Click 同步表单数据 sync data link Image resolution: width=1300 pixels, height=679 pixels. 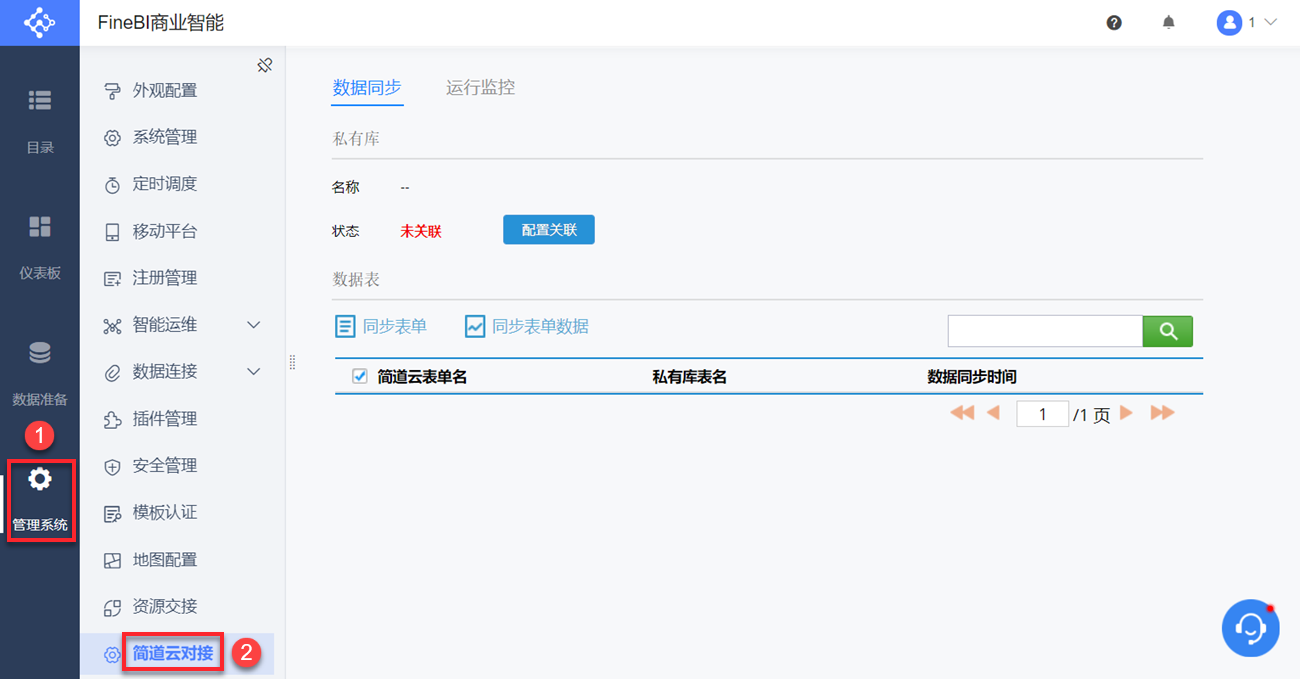[x=527, y=326]
